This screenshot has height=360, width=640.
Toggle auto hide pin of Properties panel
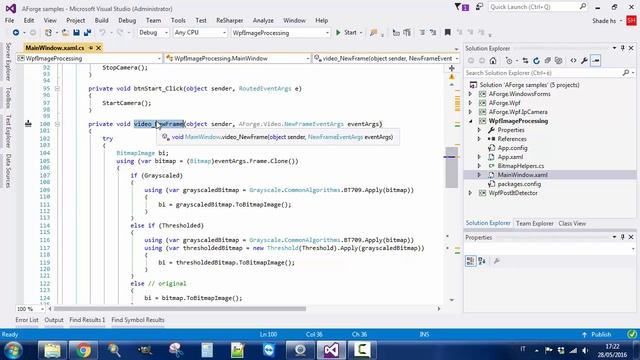(623, 237)
